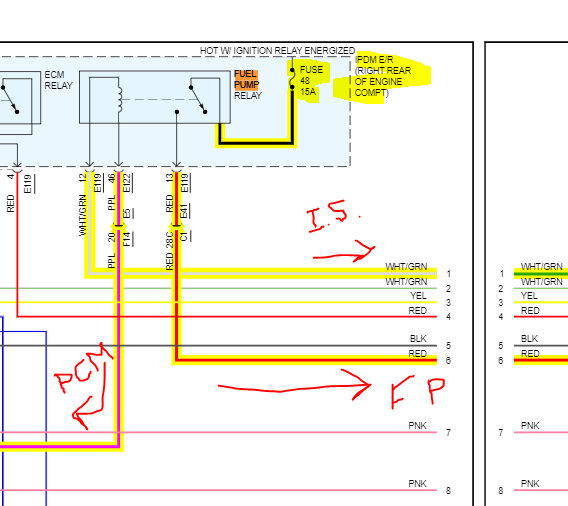The height and width of the screenshot is (506, 568).
Task: Click terminal number '28C' on the RED wire
Action: pos(170,240)
